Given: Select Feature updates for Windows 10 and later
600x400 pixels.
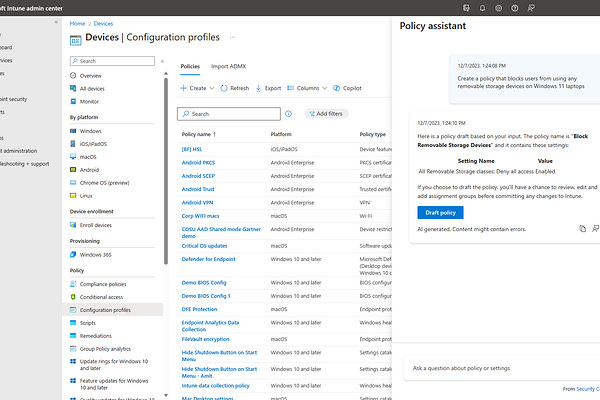Looking at the screenshot, I should coord(112,384).
